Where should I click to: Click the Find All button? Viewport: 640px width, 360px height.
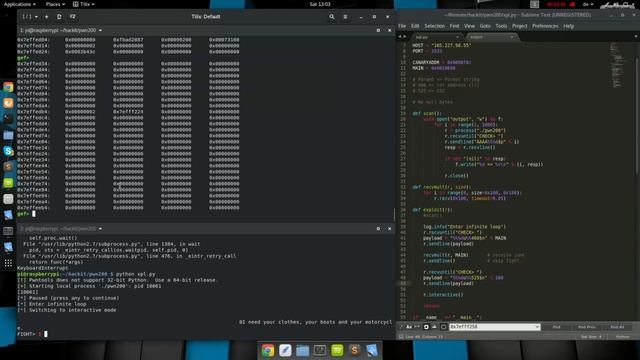click(617, 327)
